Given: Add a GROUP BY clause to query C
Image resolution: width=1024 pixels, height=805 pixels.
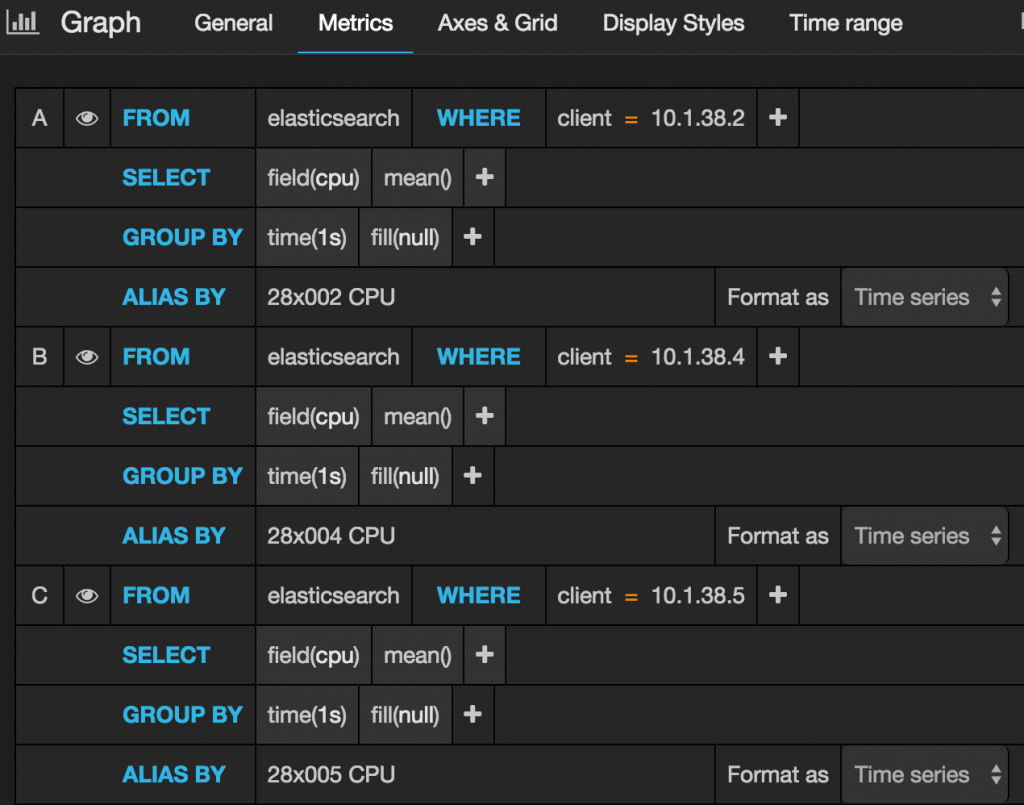Looking at the screenshot, I should click(472, 715).
